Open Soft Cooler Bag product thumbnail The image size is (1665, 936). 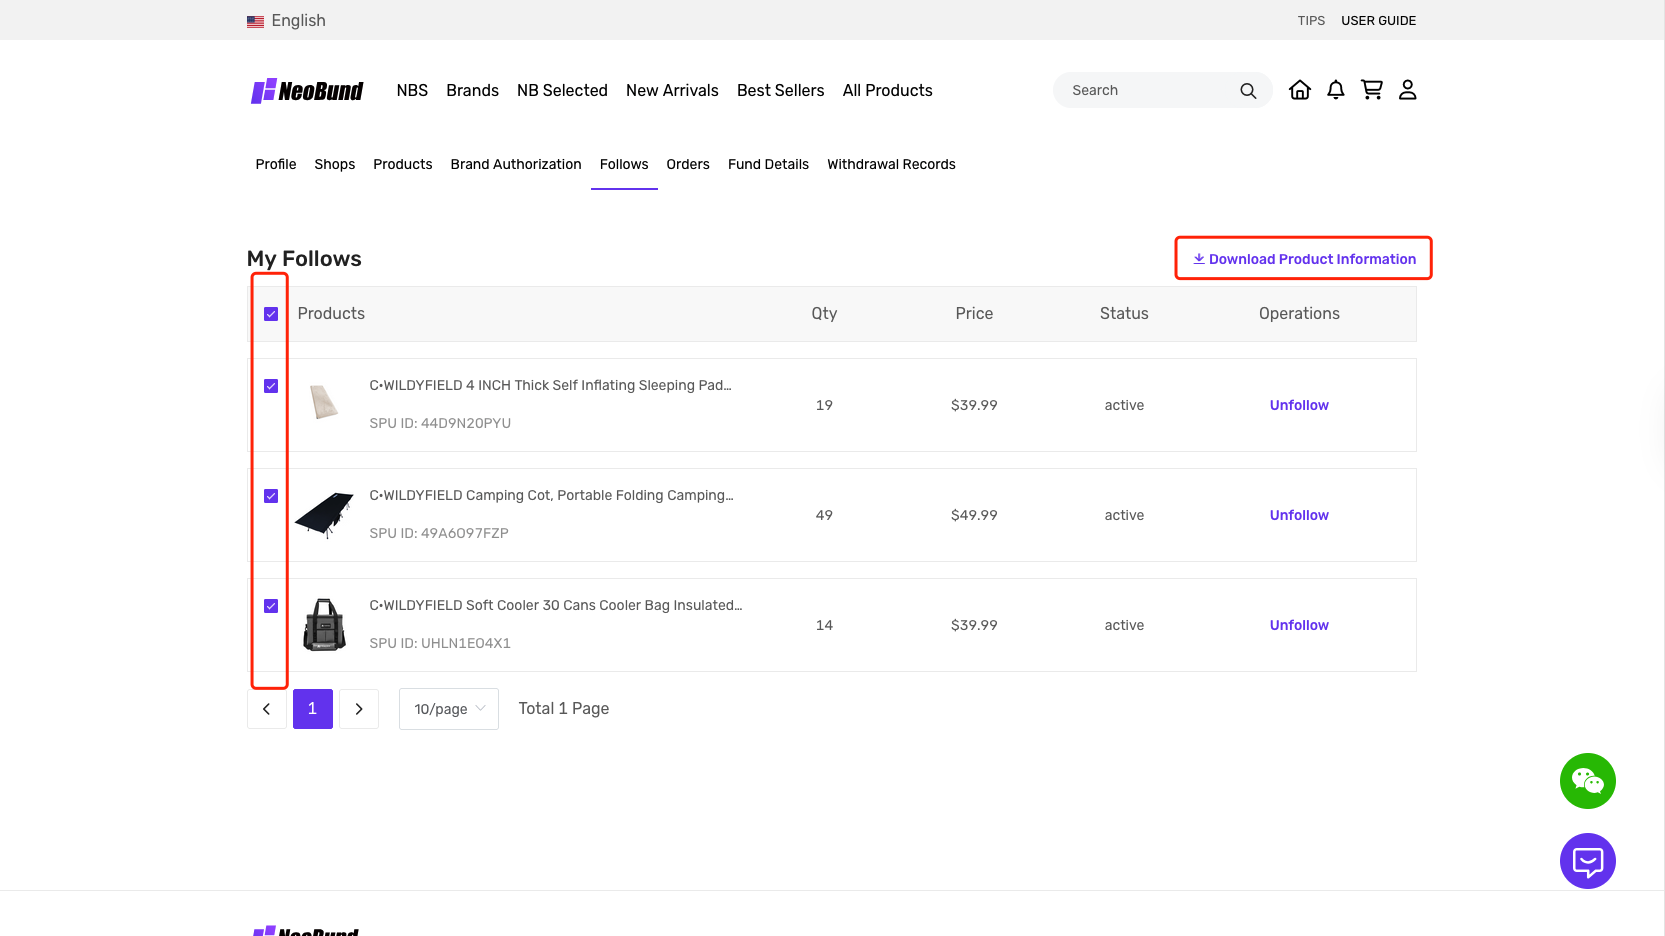point(324,625)
